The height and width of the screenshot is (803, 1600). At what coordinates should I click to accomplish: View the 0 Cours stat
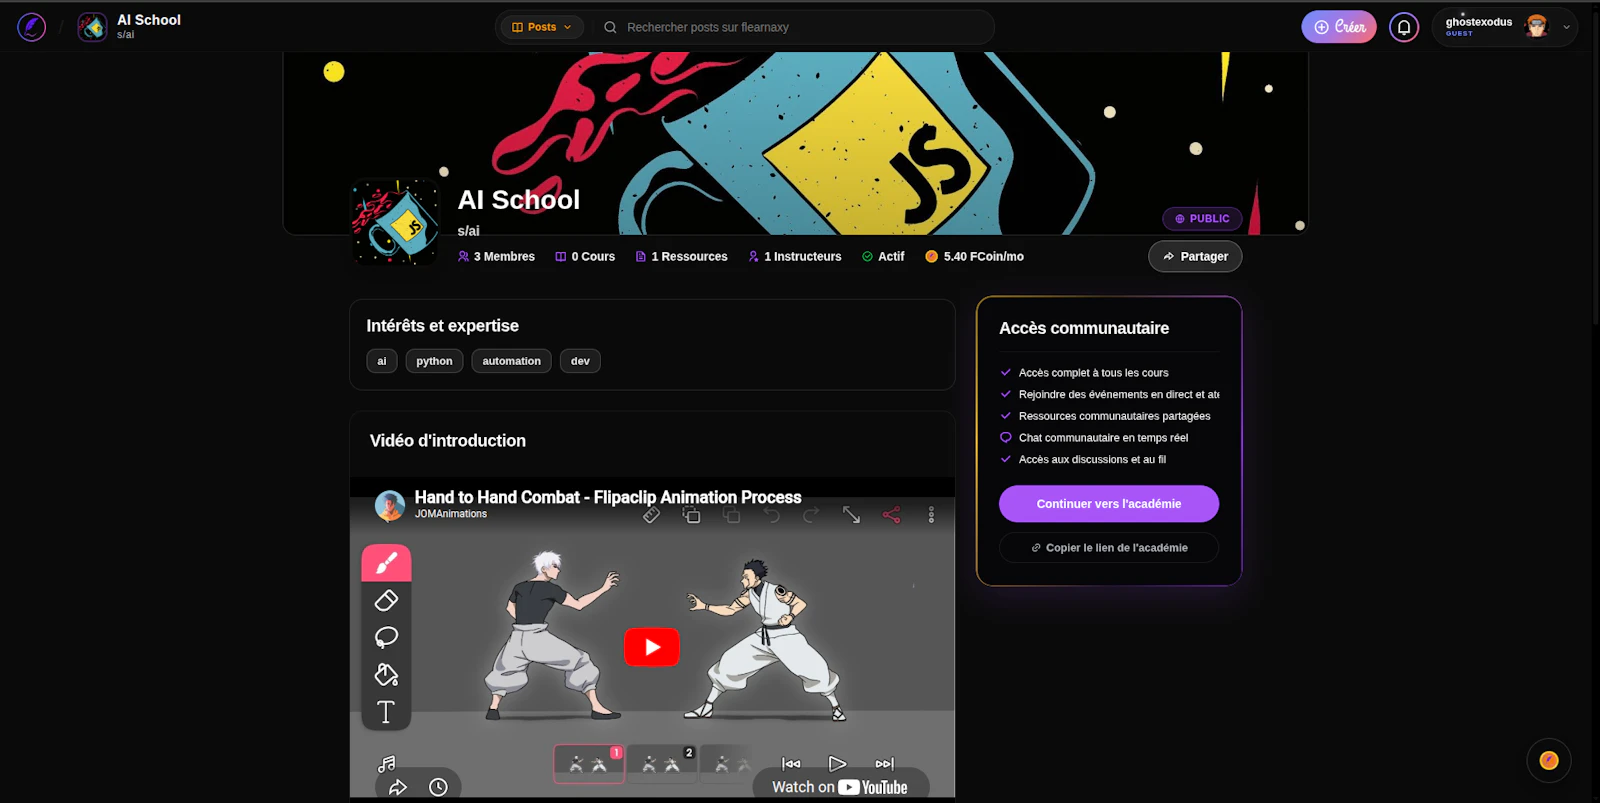point(585,256)
